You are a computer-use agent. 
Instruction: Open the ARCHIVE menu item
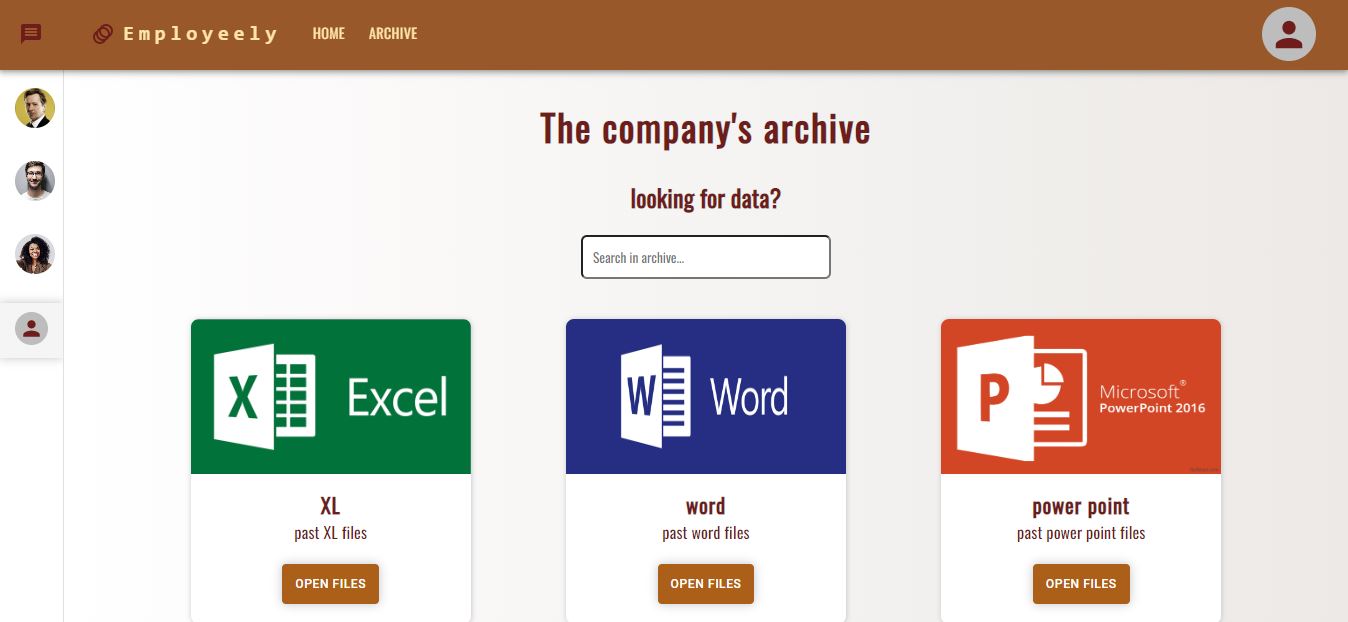click(x=393, y=34)
